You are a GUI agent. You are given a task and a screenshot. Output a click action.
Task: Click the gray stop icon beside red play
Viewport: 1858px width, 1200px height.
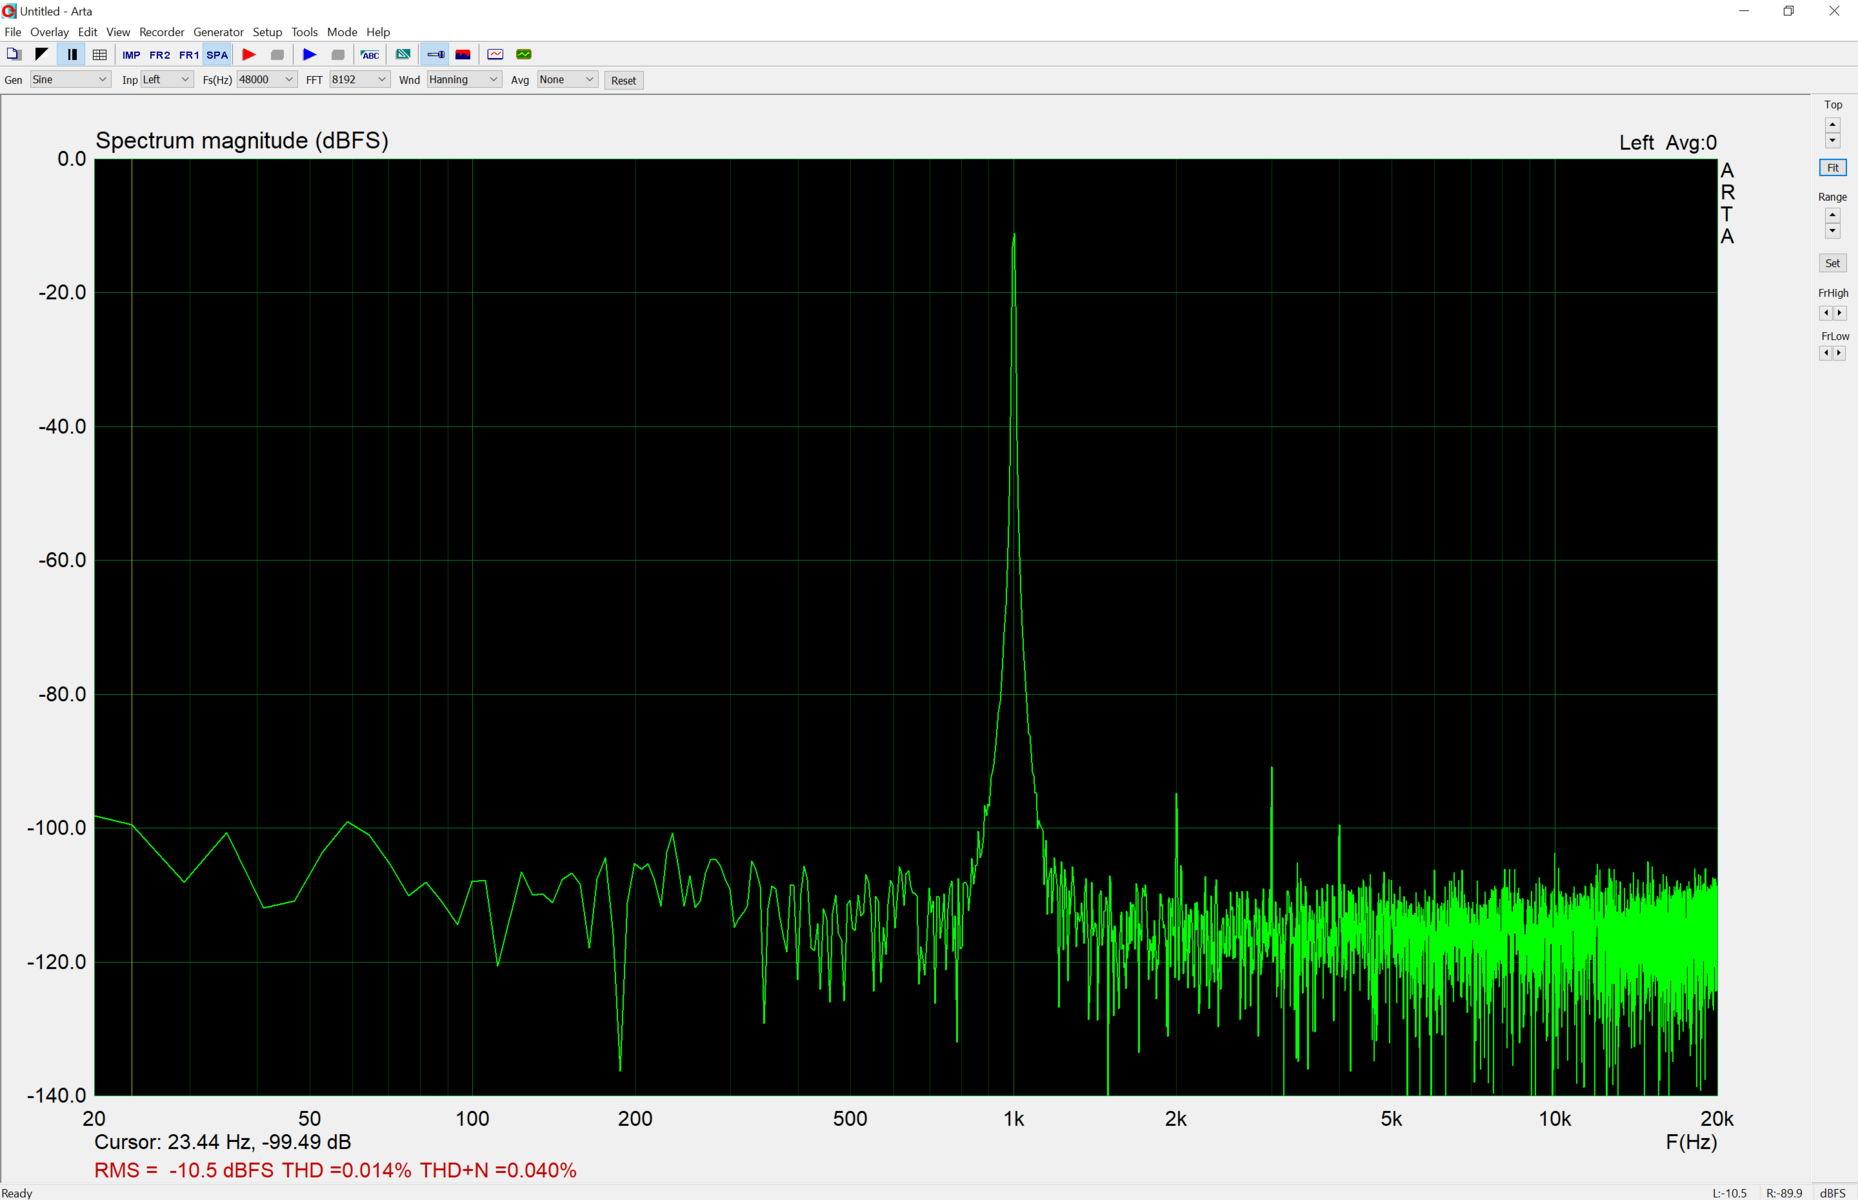[x=277, y=54]
